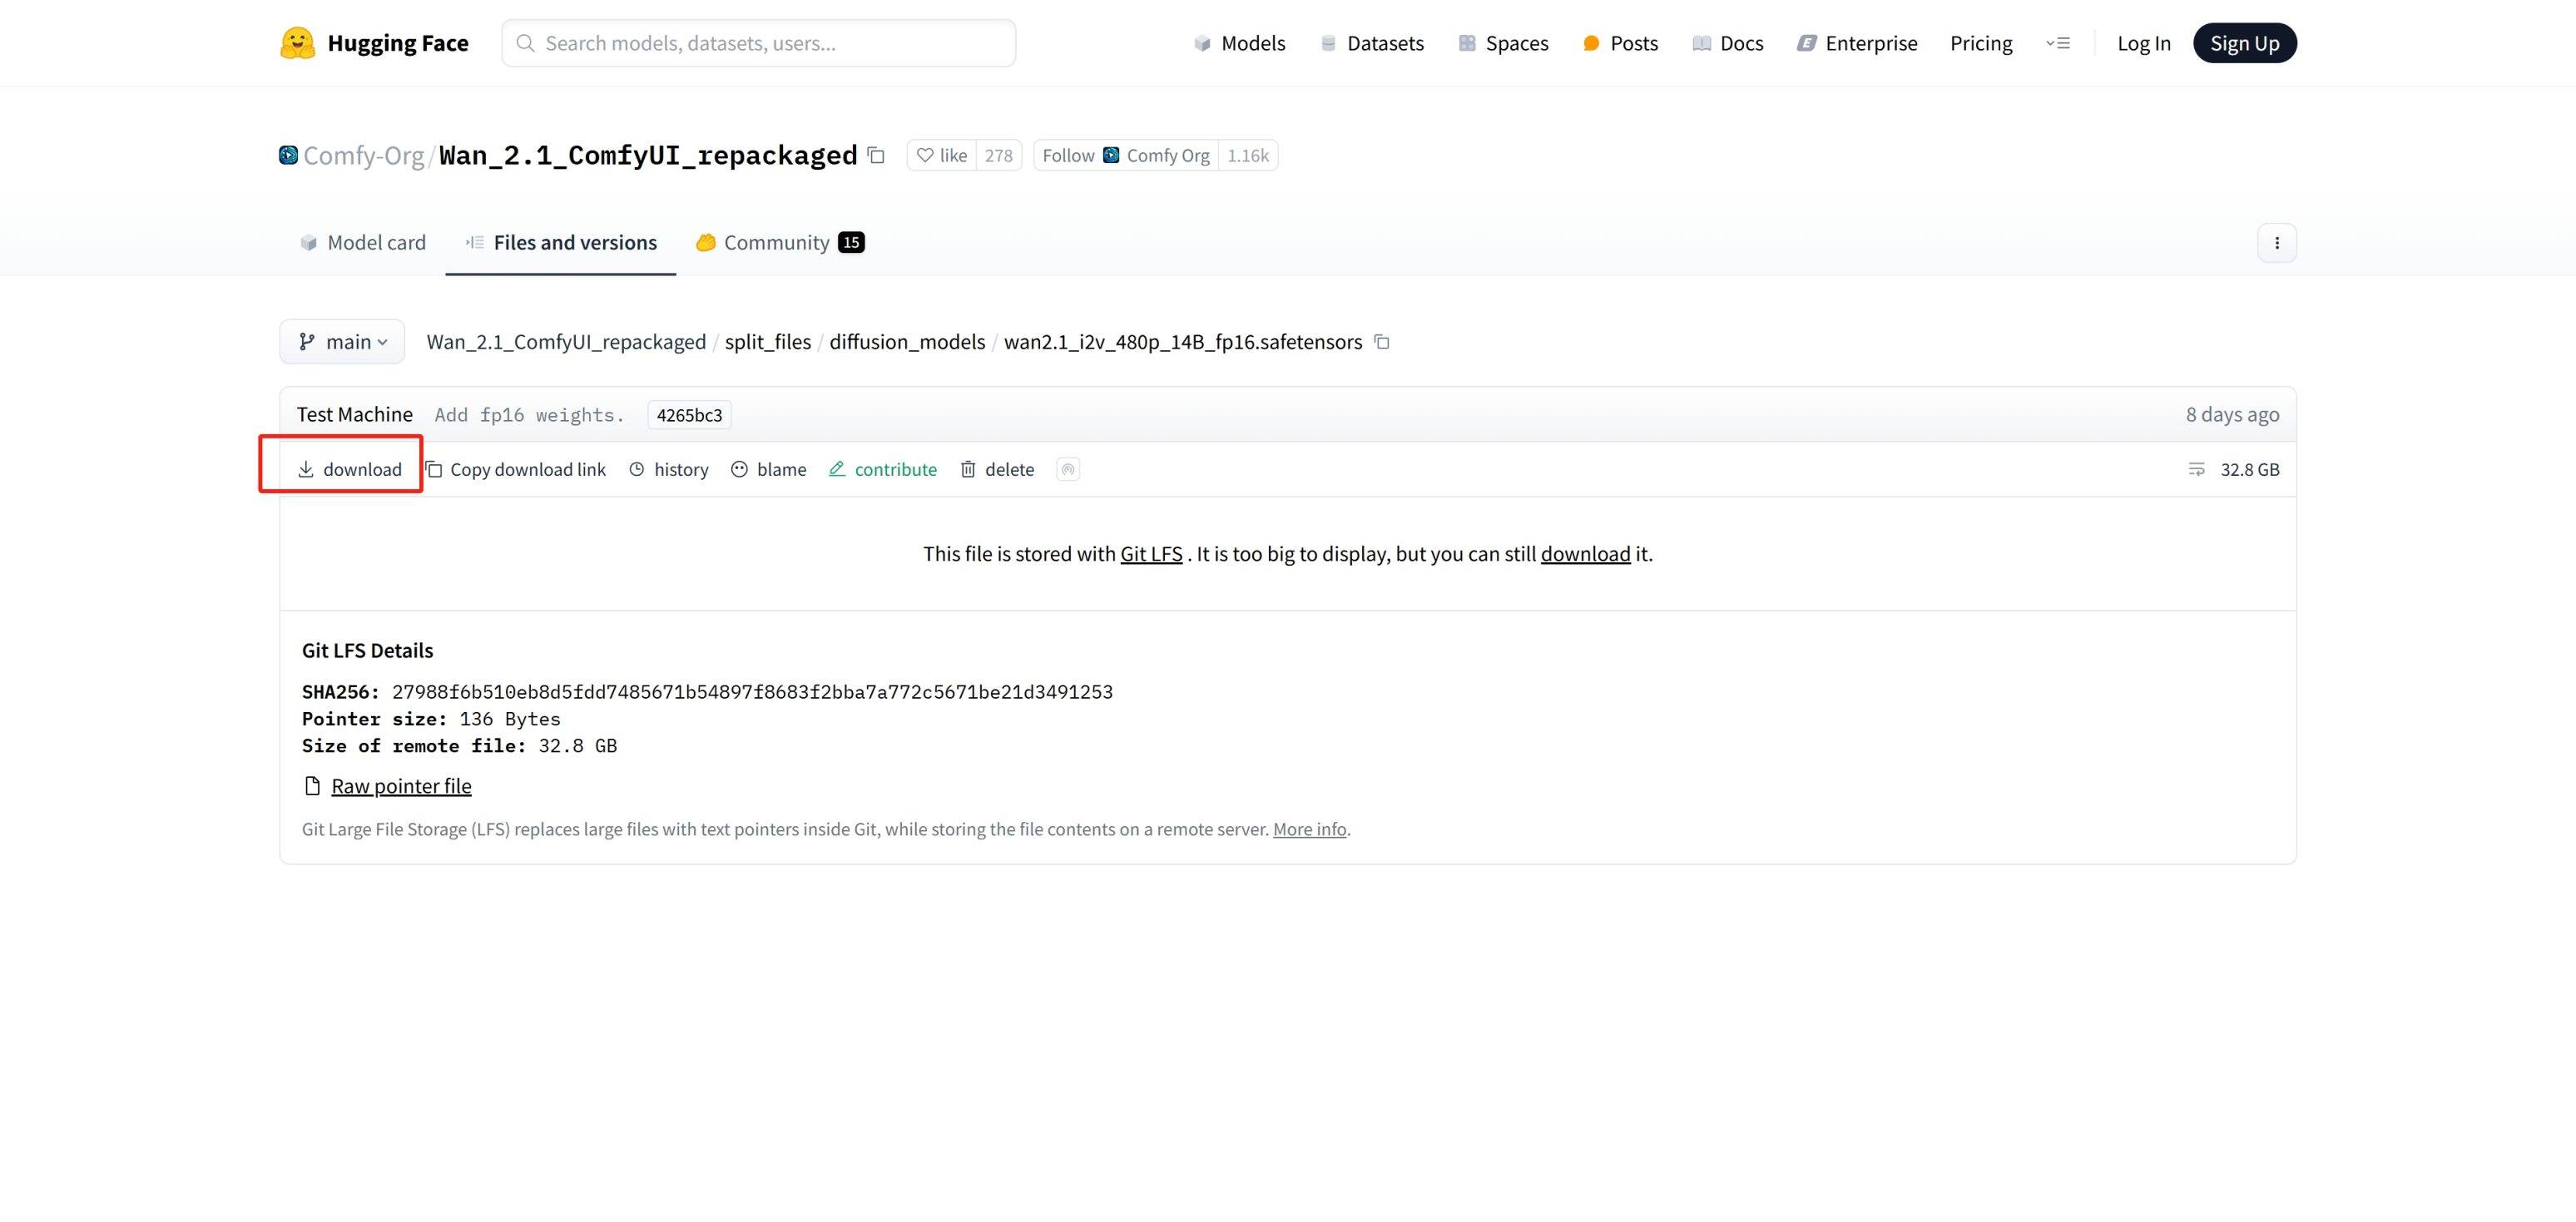Switch to the Model card tab

pos(363,243)
